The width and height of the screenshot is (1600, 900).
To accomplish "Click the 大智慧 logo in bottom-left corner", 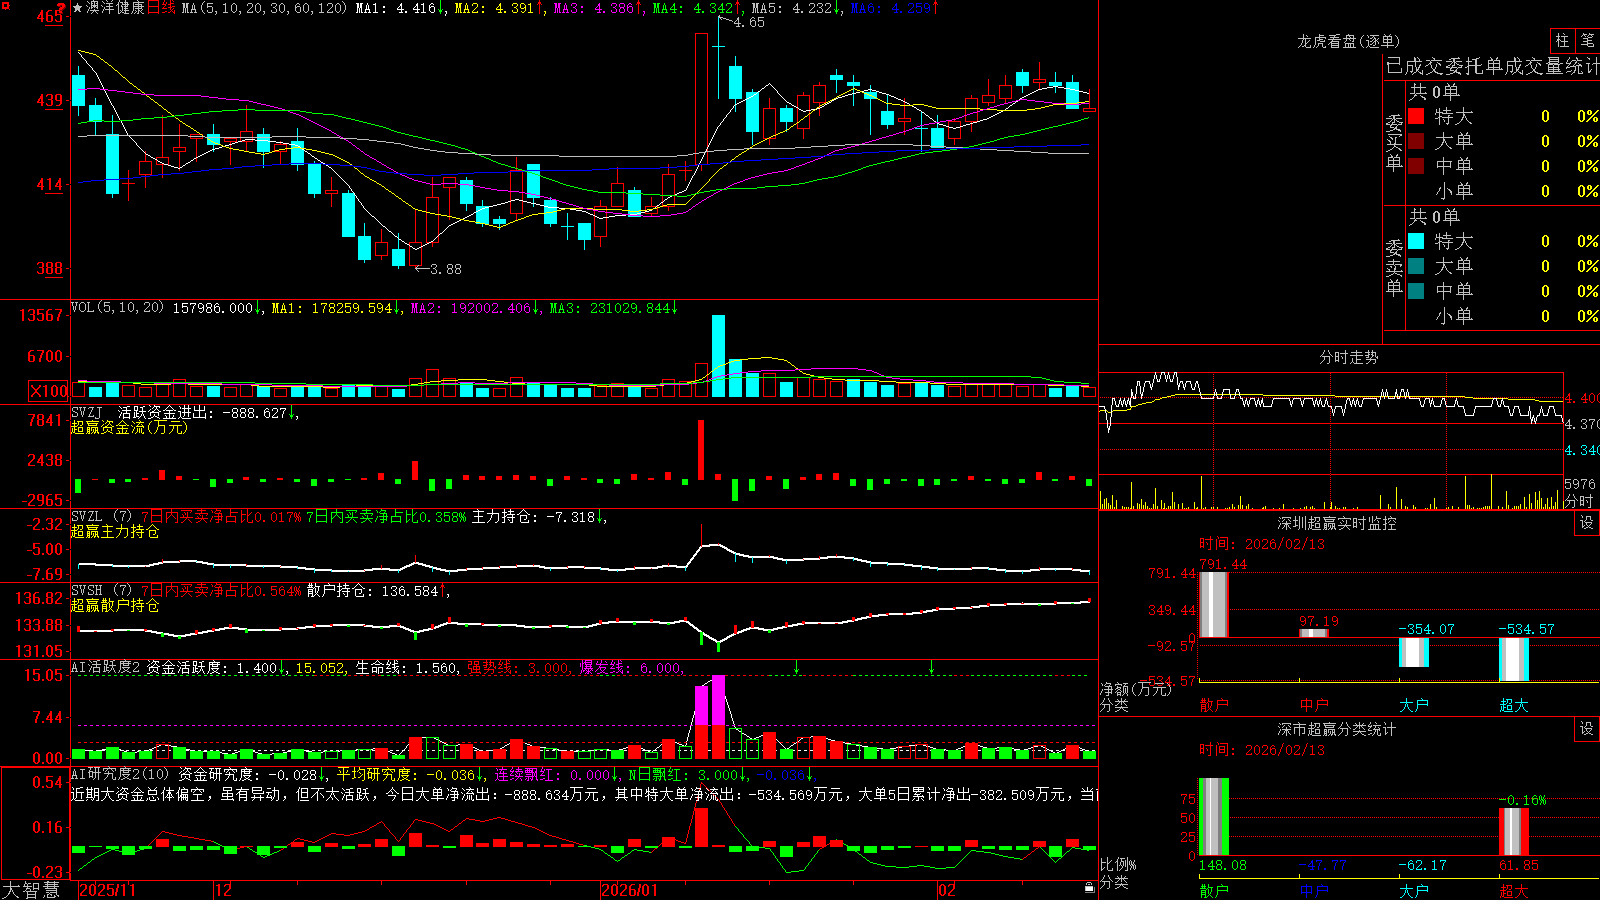I will point(31,890).
